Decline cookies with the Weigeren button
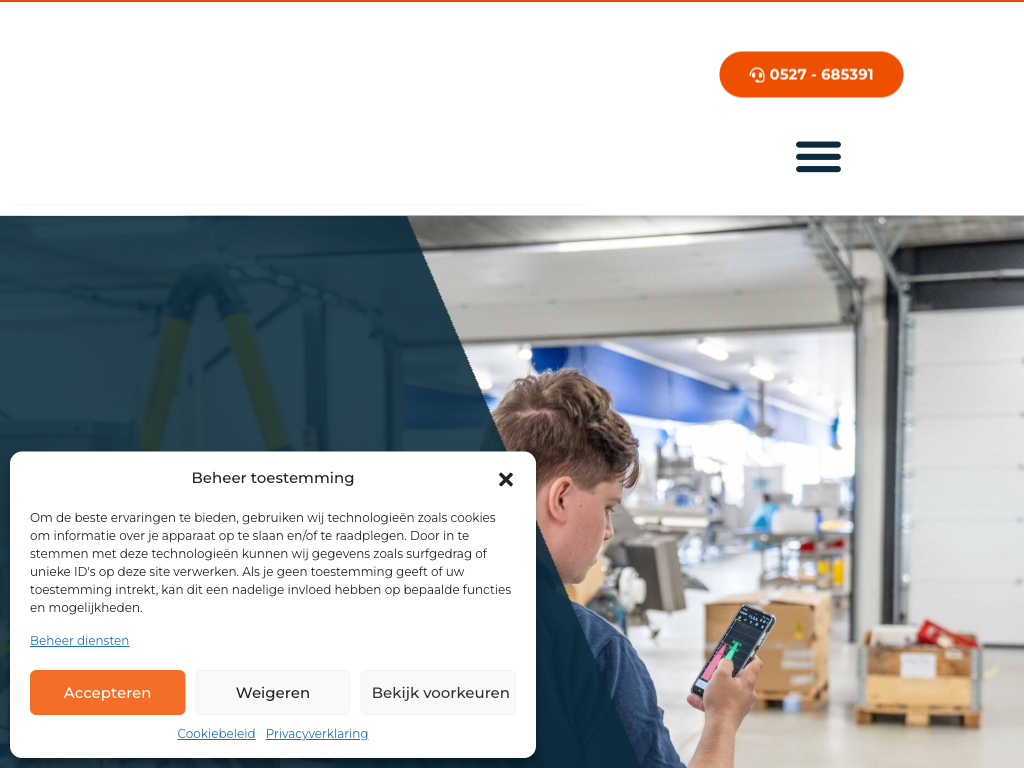Image resolution: width=1024 pixels, height=768 pixels. tap(273, 692)
